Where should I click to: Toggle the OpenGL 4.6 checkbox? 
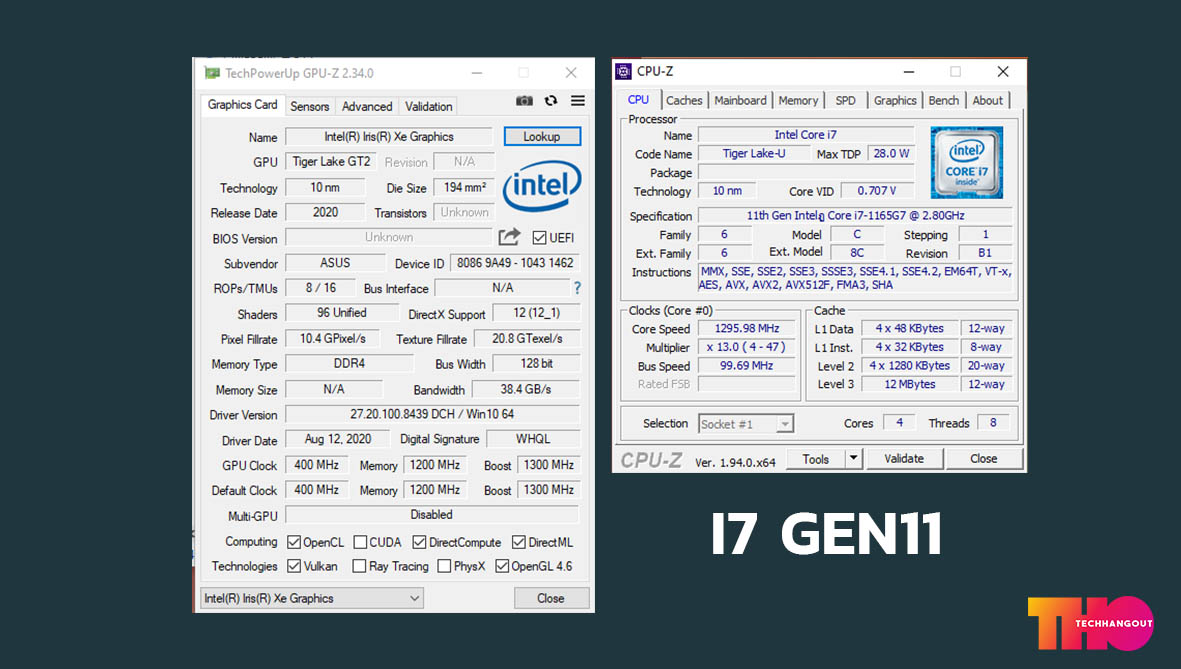502,566
